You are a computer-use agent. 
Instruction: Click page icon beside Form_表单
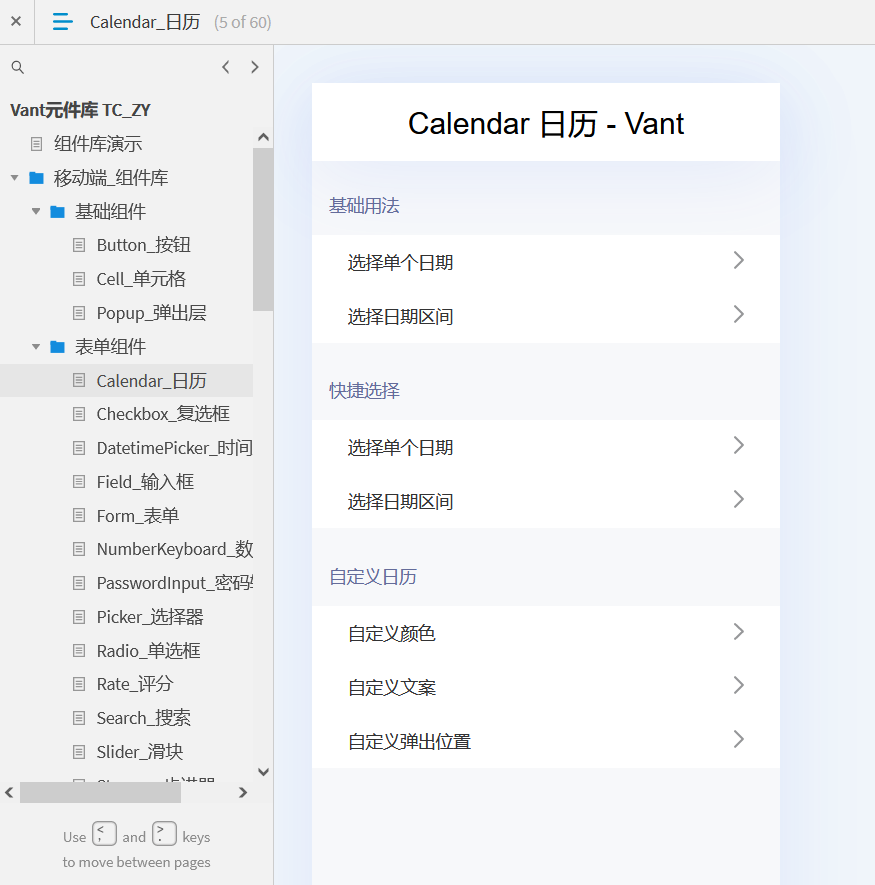point(79,515)
